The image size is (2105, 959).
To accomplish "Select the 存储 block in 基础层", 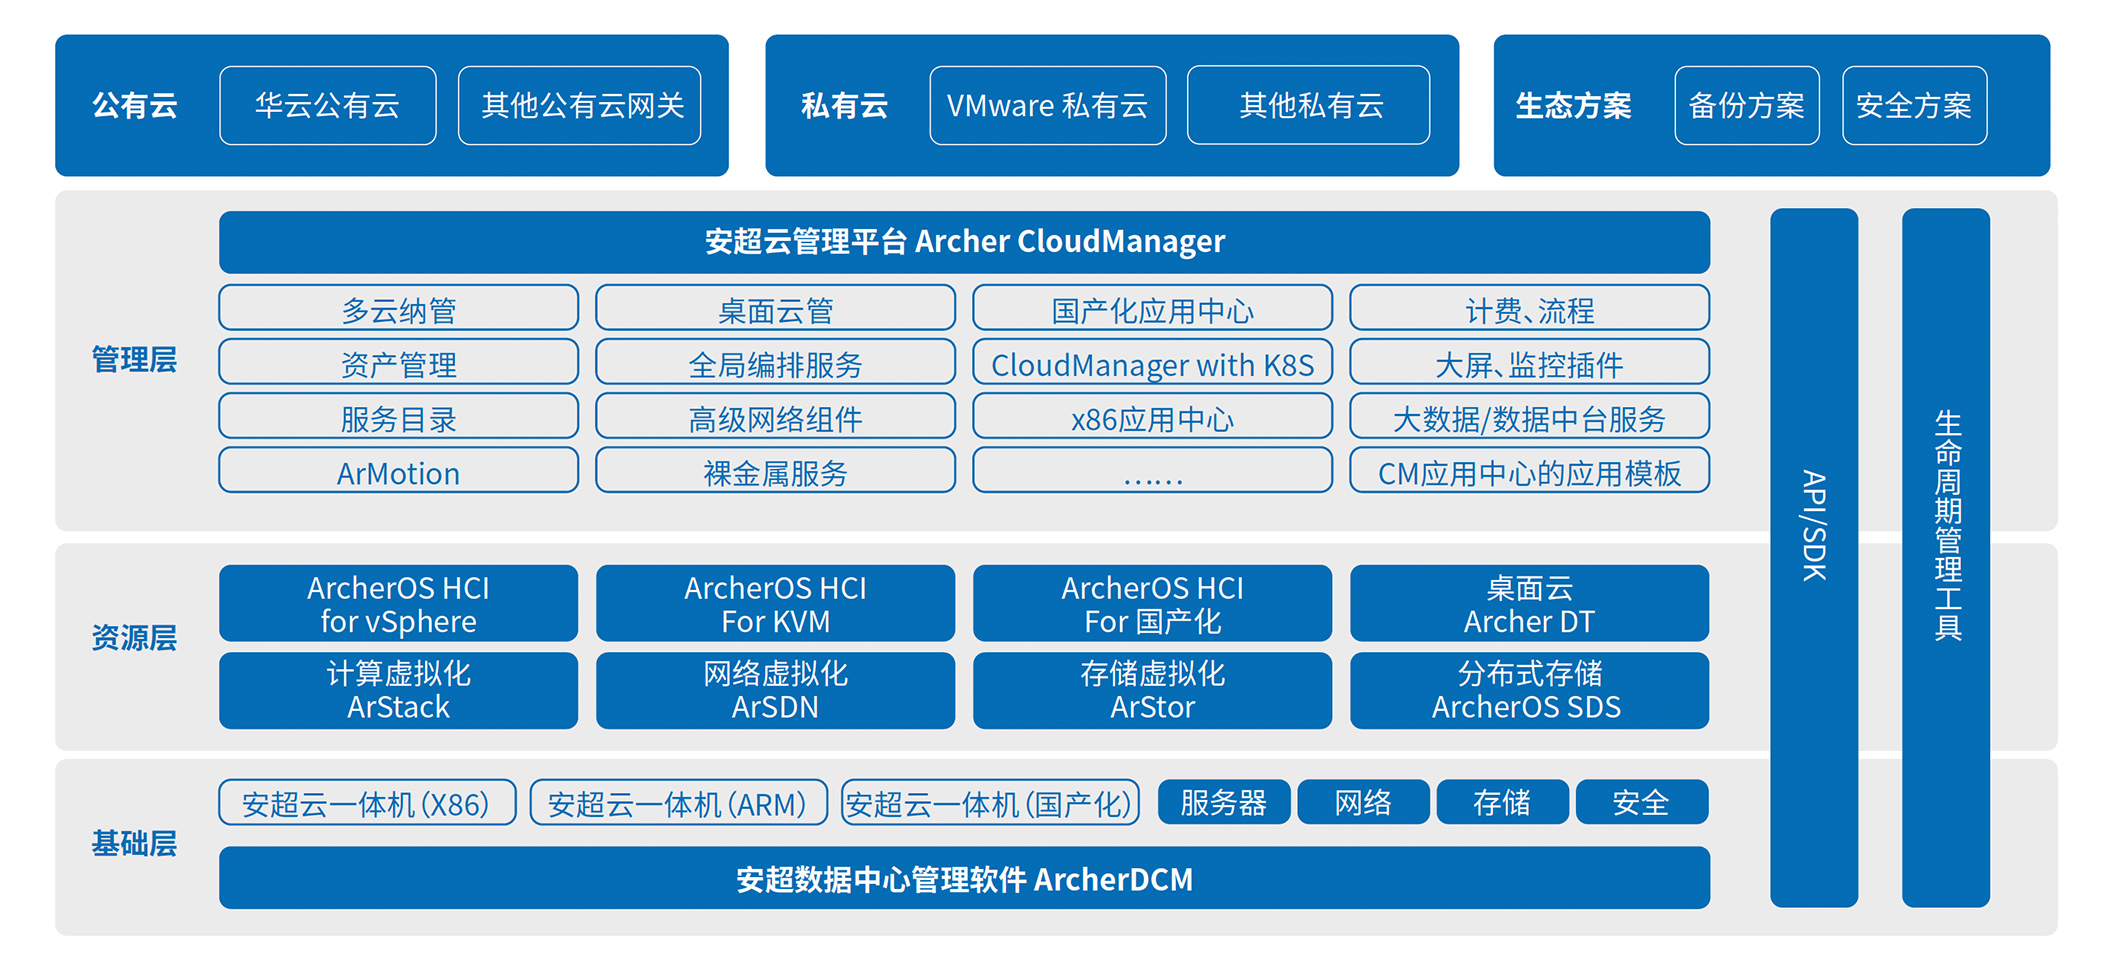I will [1502, 802].
